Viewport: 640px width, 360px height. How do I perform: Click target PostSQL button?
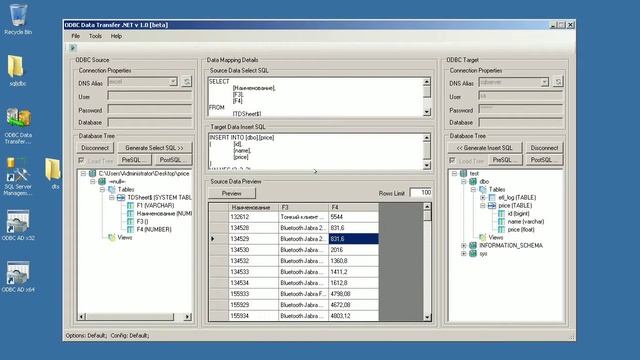pyautogui.click(x=544, y=160)
